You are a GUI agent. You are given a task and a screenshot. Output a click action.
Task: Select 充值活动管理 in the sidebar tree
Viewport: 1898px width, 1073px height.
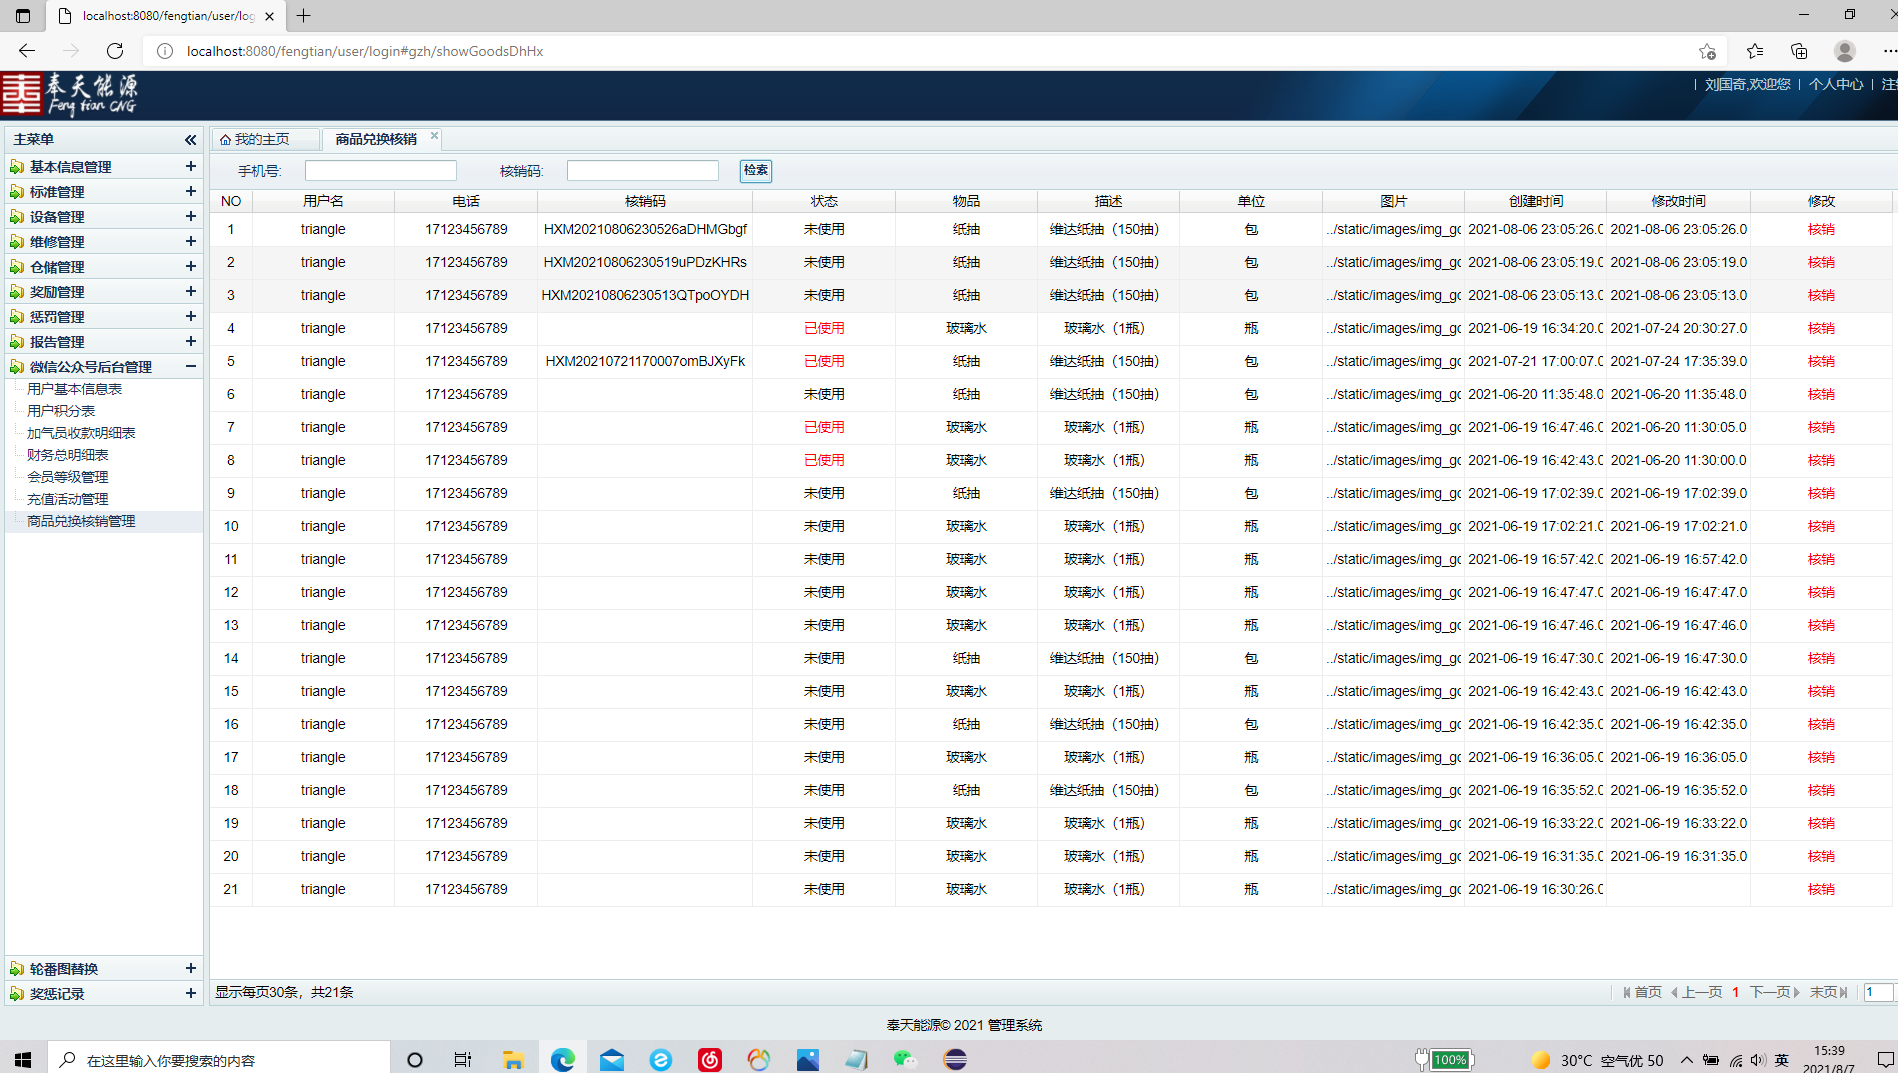click(67, 499)
